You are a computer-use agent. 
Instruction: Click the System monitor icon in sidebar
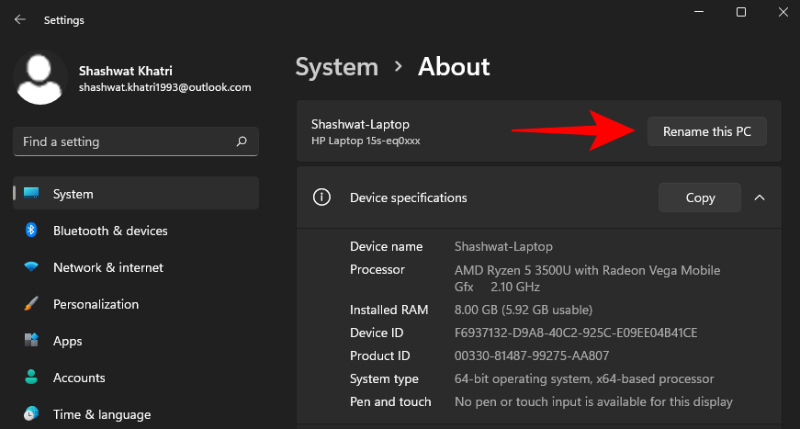31,194
